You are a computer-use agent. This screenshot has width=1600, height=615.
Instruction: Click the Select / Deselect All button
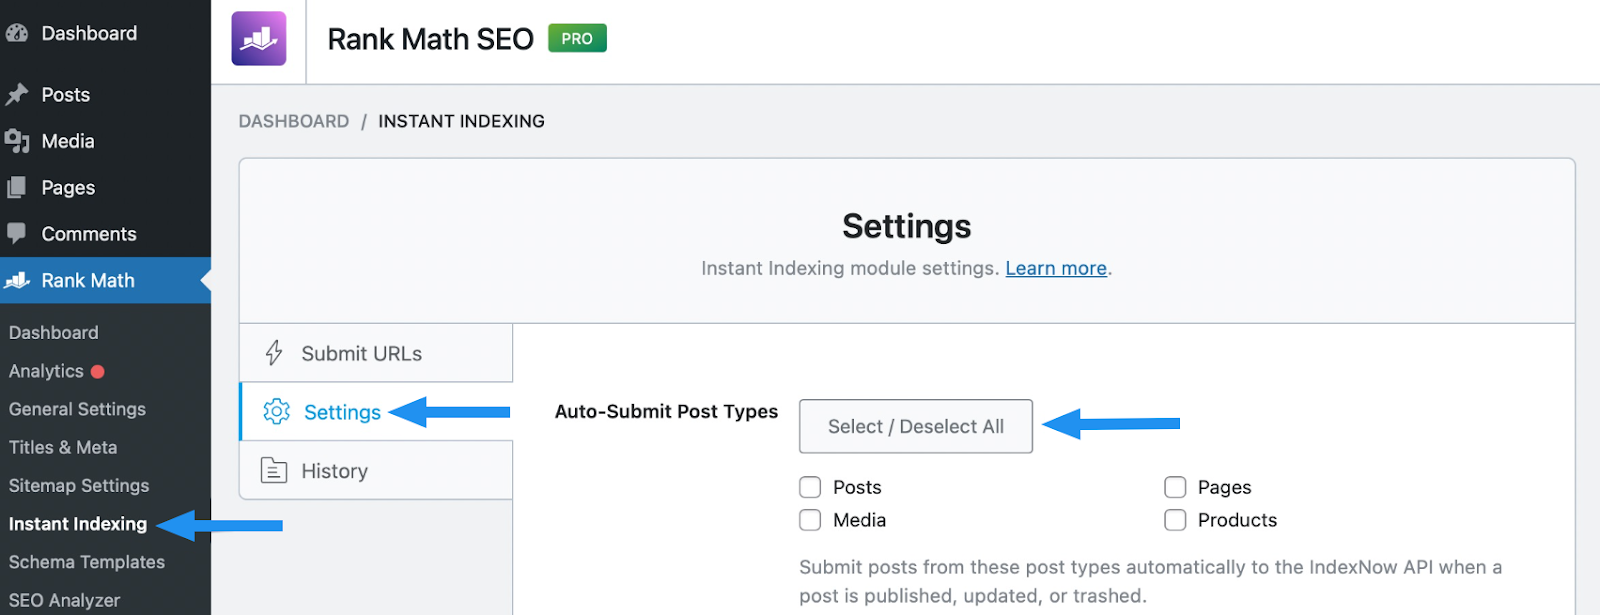pyautogui.click(x=916, y=426)
